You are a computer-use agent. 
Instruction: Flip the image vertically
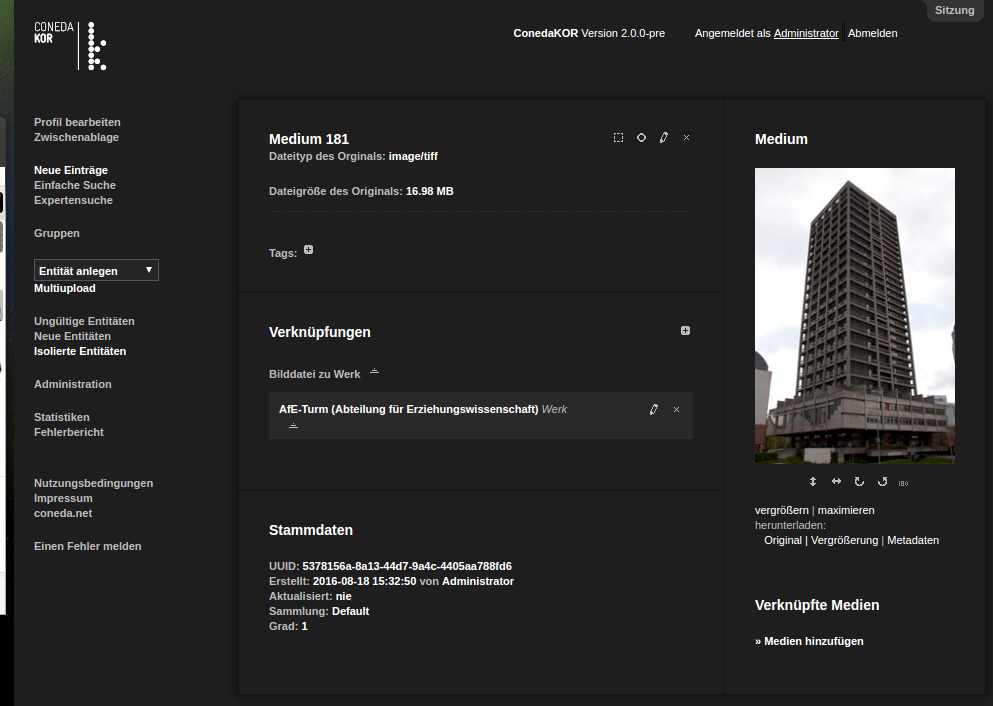click(813, 482)
